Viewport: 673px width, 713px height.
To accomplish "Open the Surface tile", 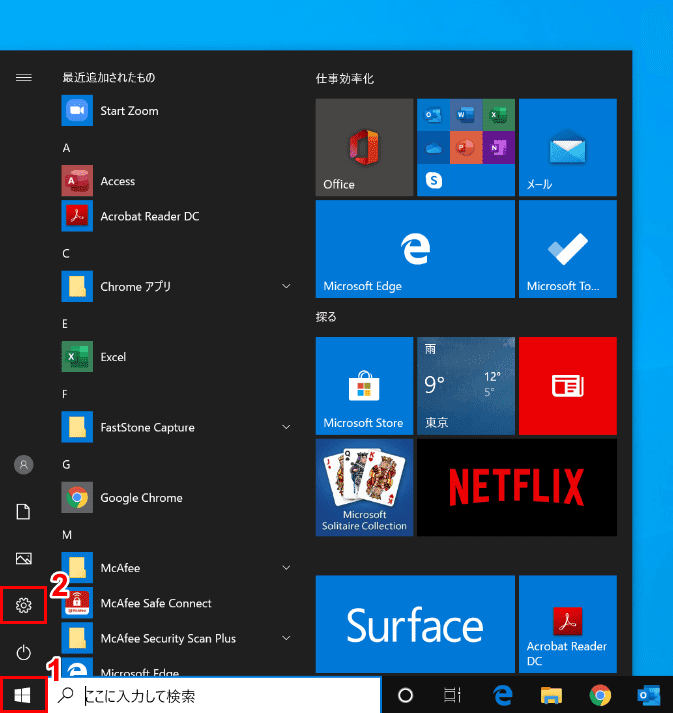I will click(x=415, y=624).
